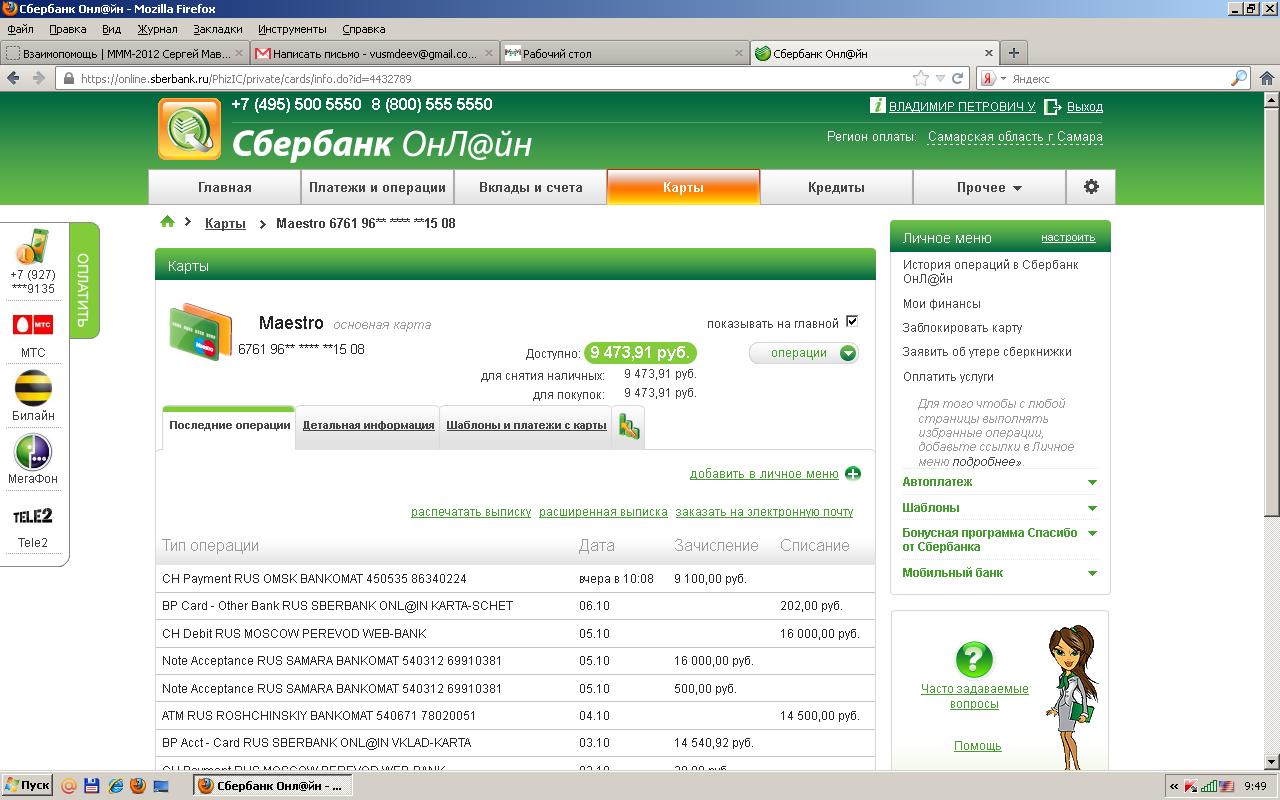The width and height of the screenshot is (1280, 800).
Task: Click the Выход logout link
Action: [x=1085, y=107]
